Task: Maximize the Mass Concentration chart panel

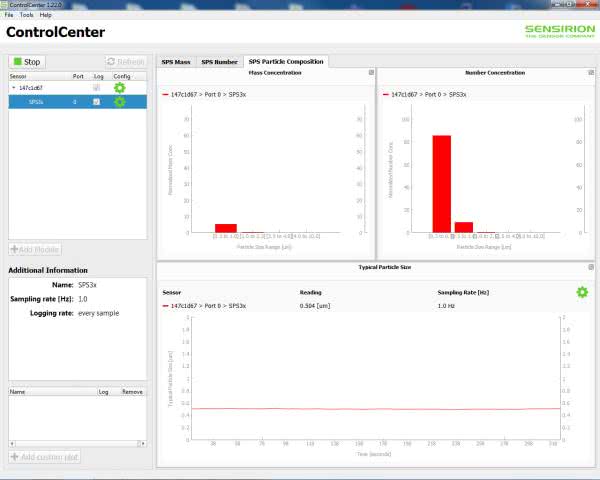Action: [371, 73]
